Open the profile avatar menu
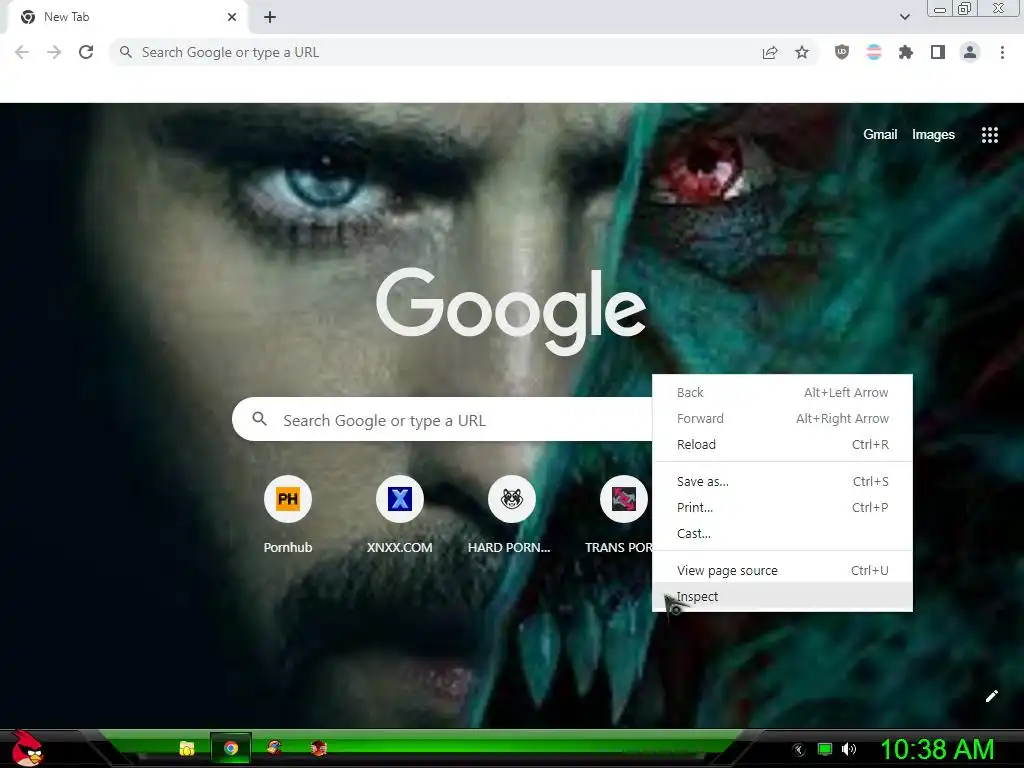This screenshot has height=768, width=1024. click(x=970, y=52)
